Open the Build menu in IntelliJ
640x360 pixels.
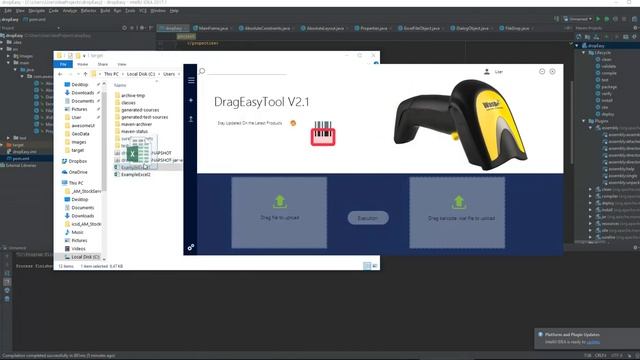(105, 11)
